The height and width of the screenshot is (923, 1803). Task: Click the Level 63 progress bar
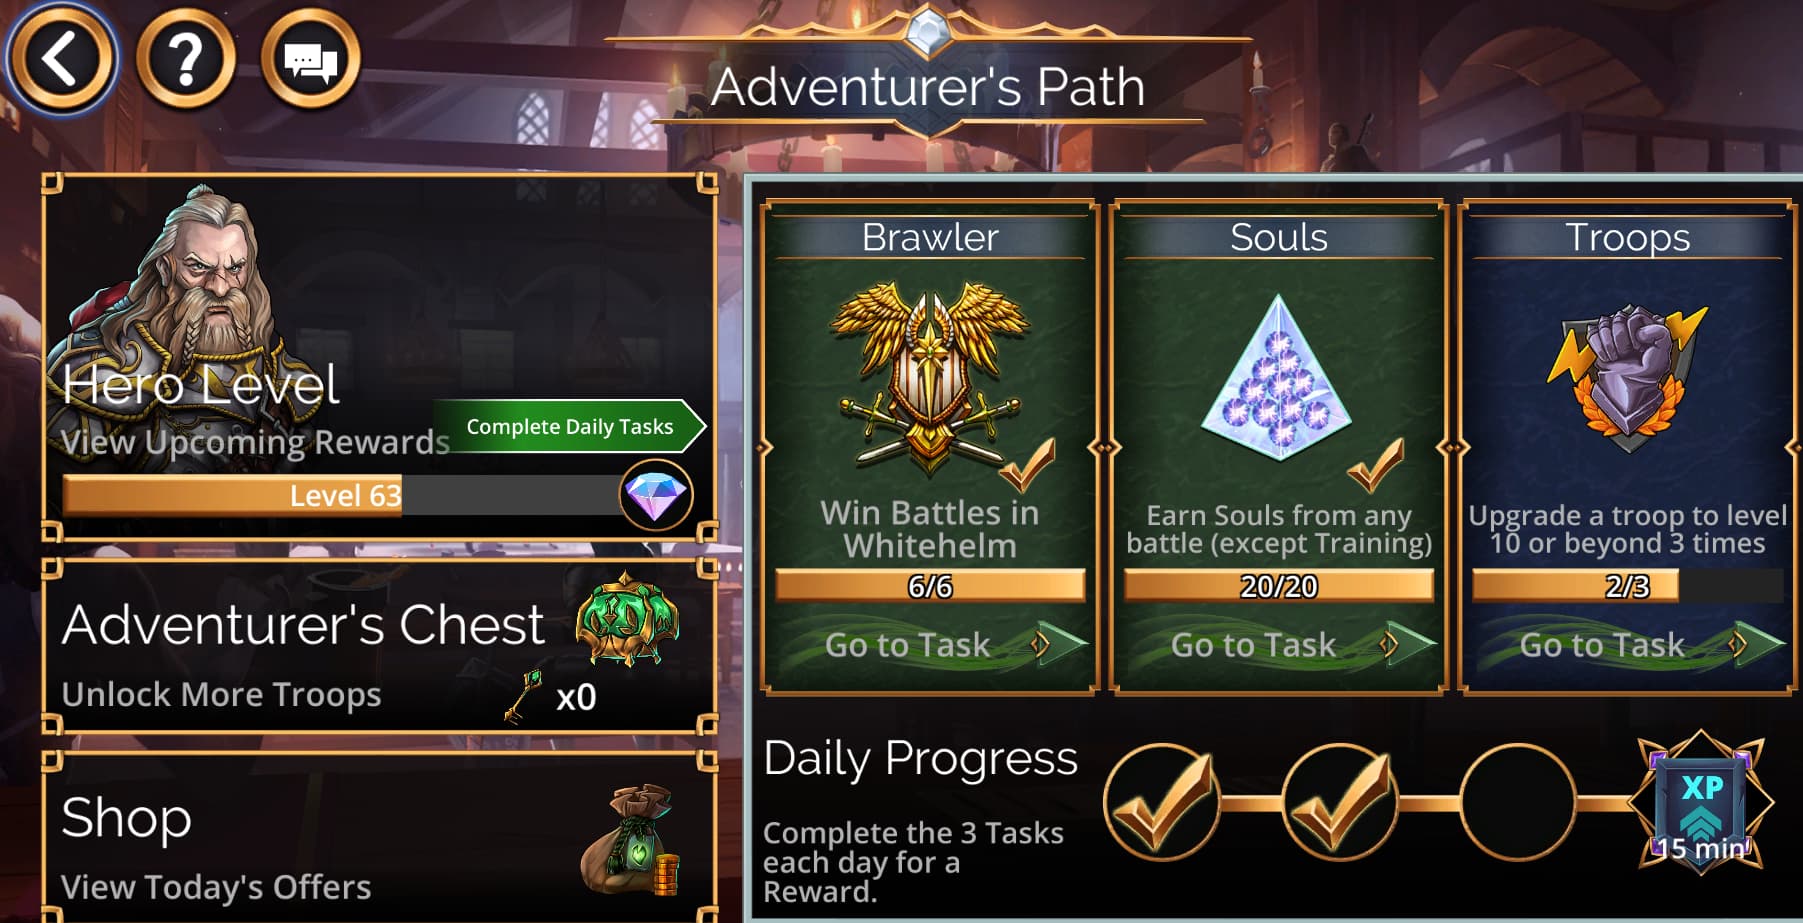(341, 495)
